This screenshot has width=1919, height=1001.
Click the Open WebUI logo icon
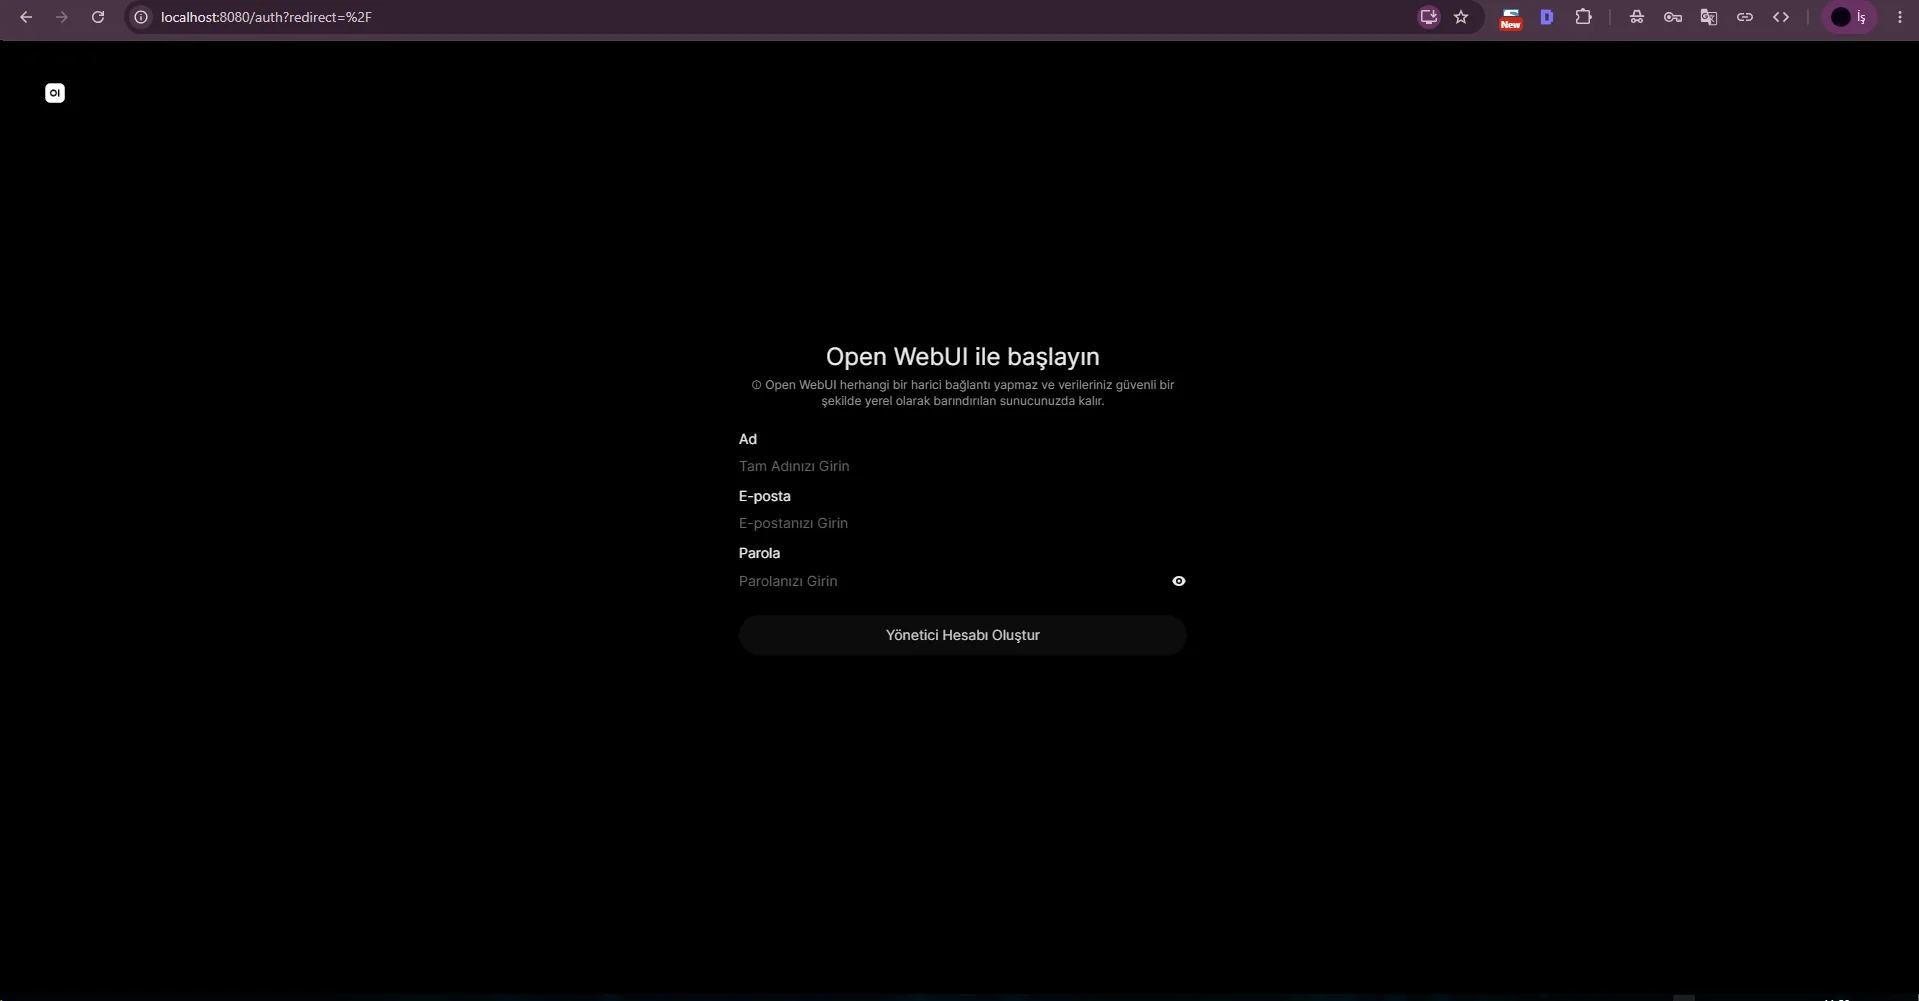pos(55,93)
